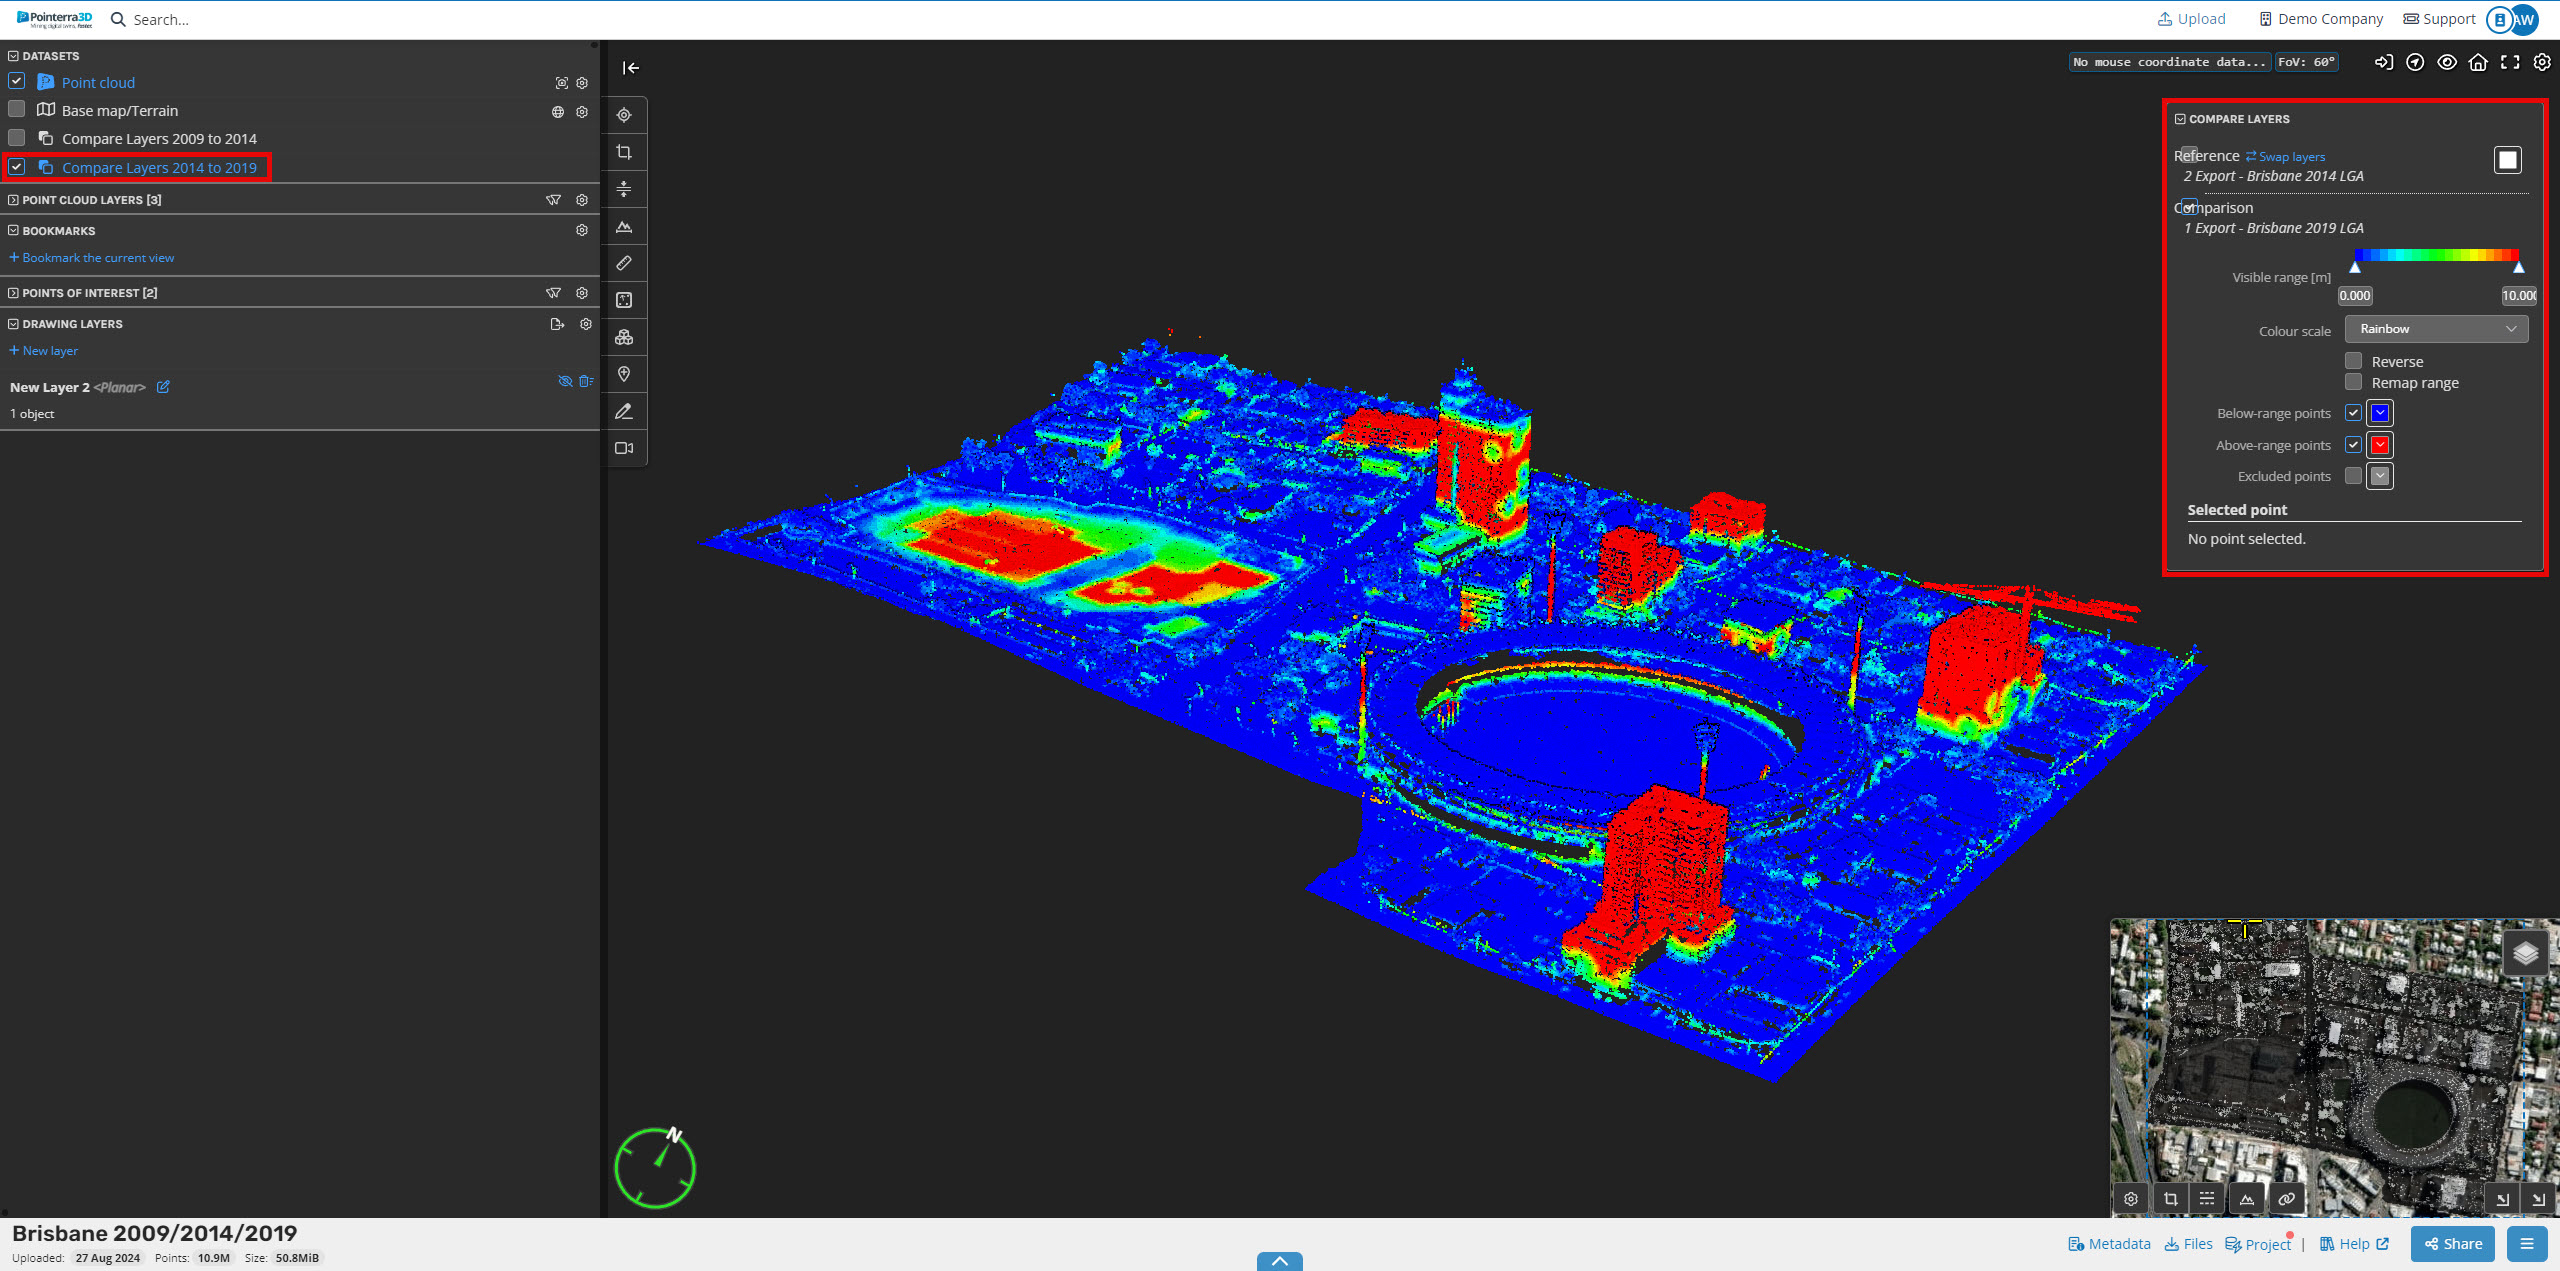Image resolution: width=2560 pixels, height=1271 pixels.
Task: Open the Metadata panel
Action: [x=2109, y=1243]
